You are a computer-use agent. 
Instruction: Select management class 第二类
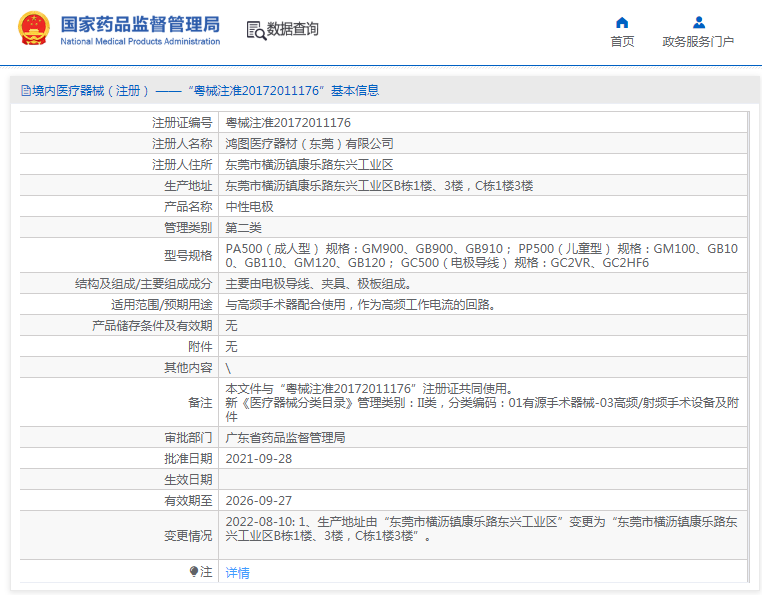[243, 227]
